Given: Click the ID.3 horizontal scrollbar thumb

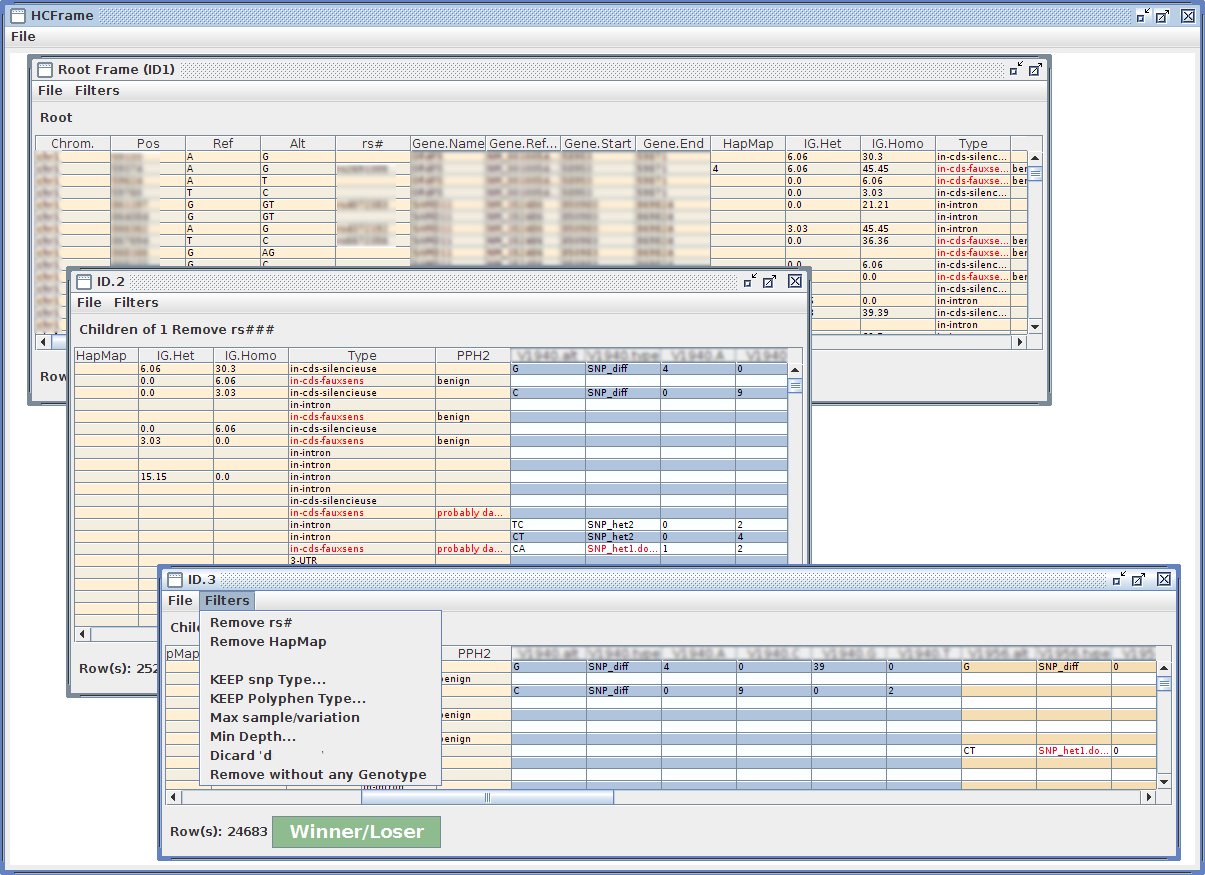Looking at the screenshot, I should click(x=487, y=798).
